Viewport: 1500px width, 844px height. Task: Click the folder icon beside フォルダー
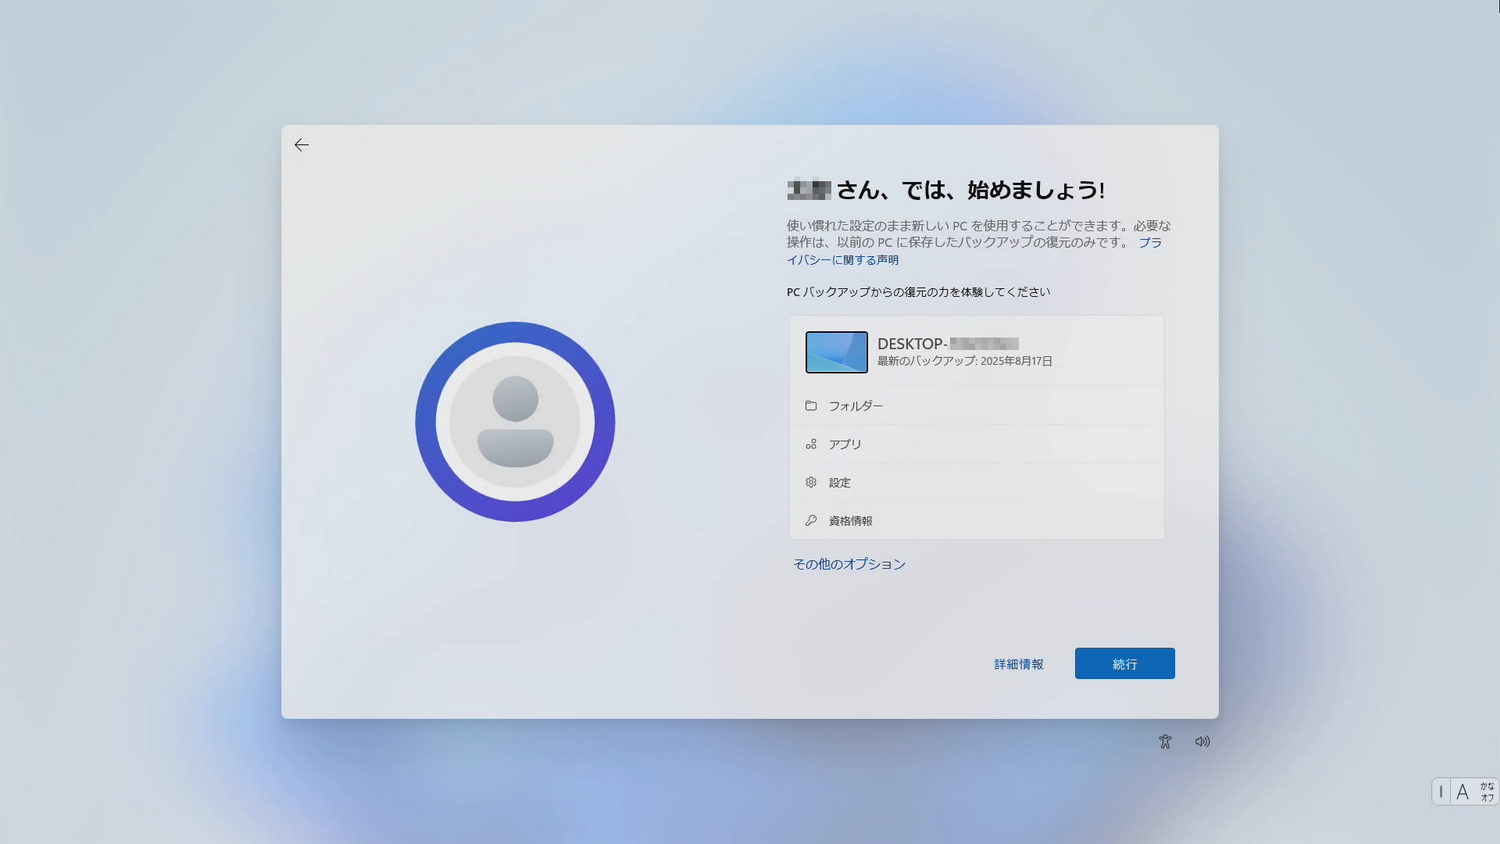click(x=811, y=405)
